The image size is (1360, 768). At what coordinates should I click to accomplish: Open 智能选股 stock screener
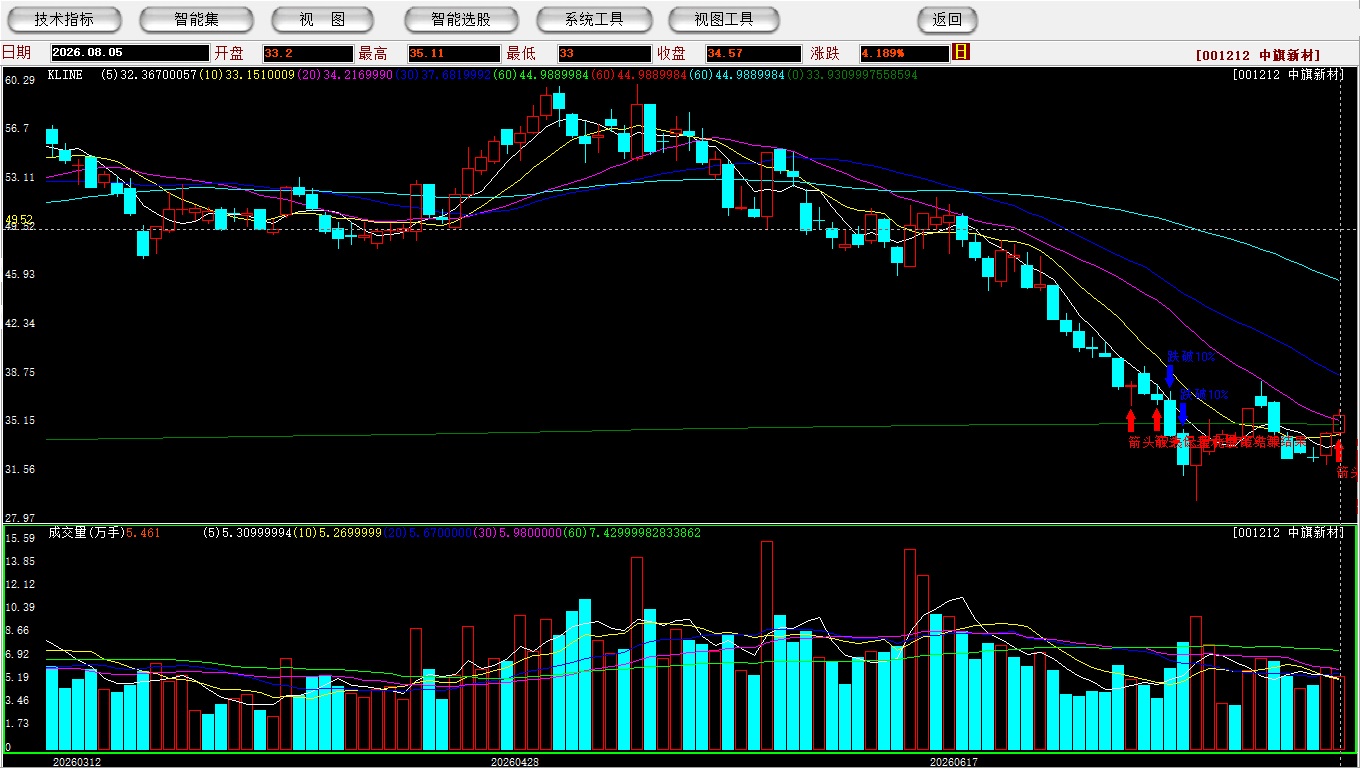click(461, 19)
